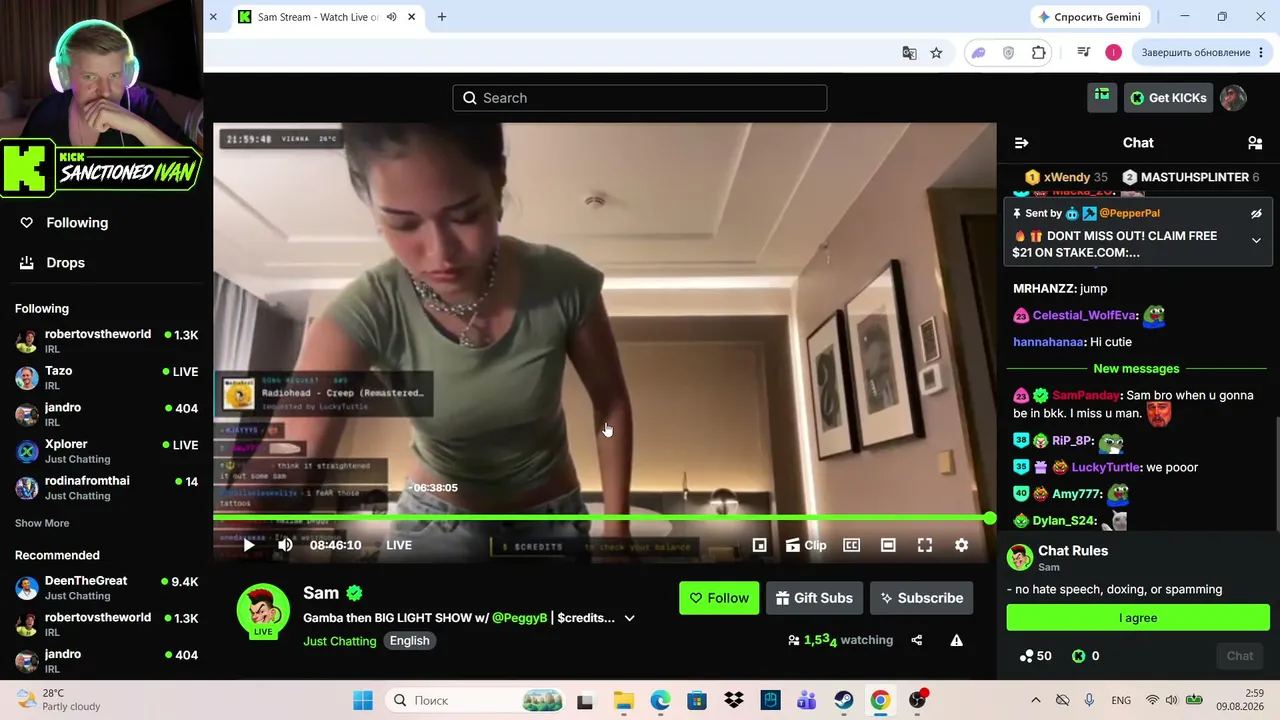
Task: Open Gift Subs for Sam
Action: tap(814, 598)
